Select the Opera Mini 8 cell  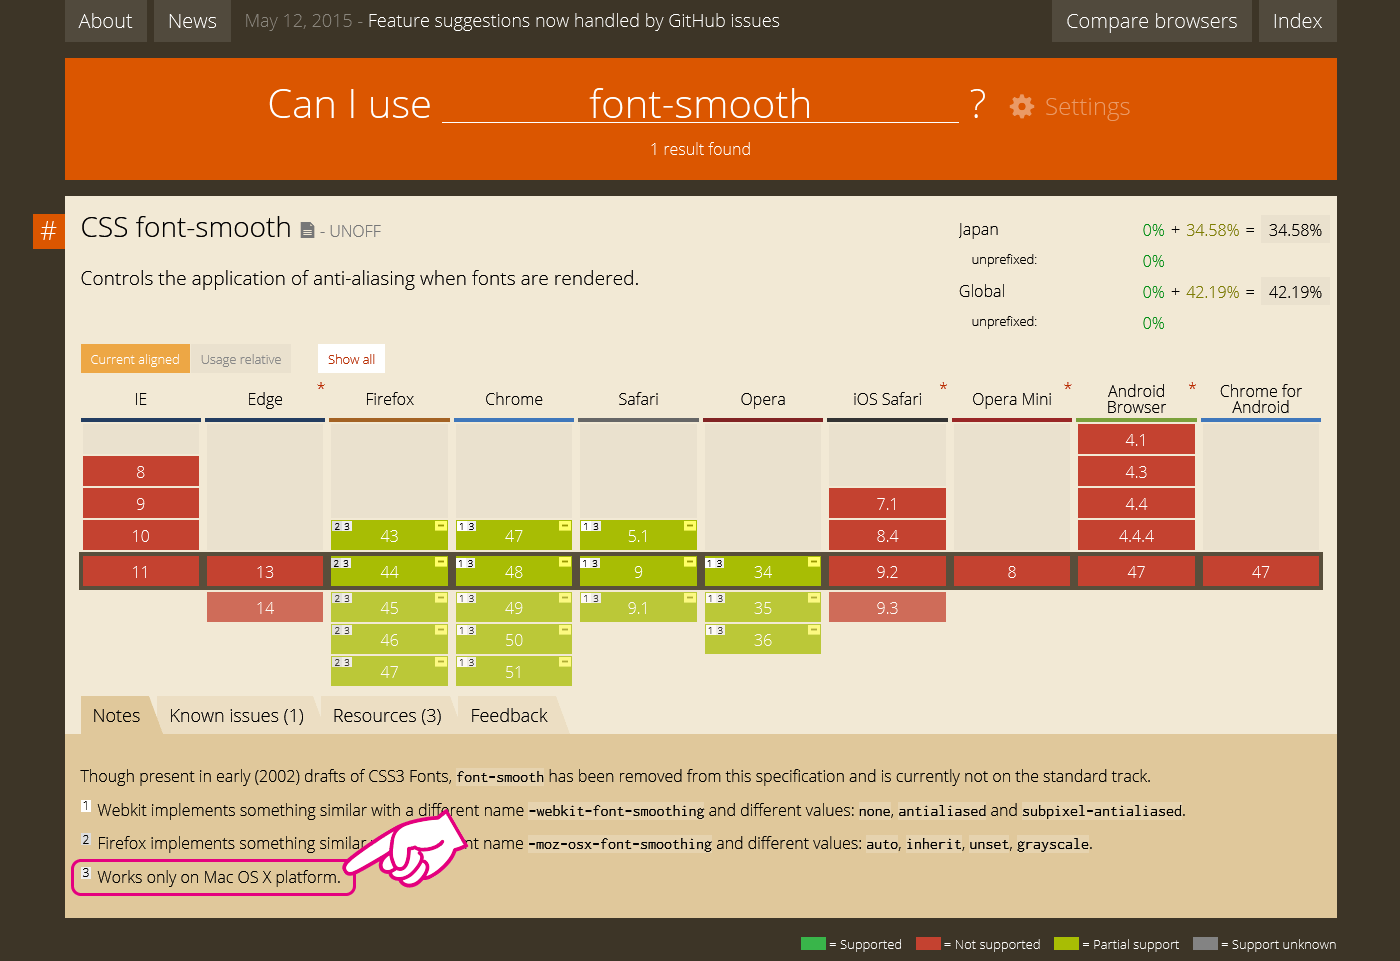click(1012, 572)
